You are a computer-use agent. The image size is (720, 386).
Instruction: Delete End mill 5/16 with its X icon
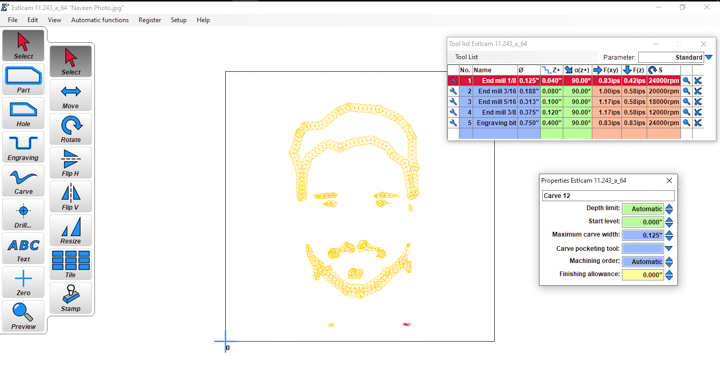click(x=698, y=101)
